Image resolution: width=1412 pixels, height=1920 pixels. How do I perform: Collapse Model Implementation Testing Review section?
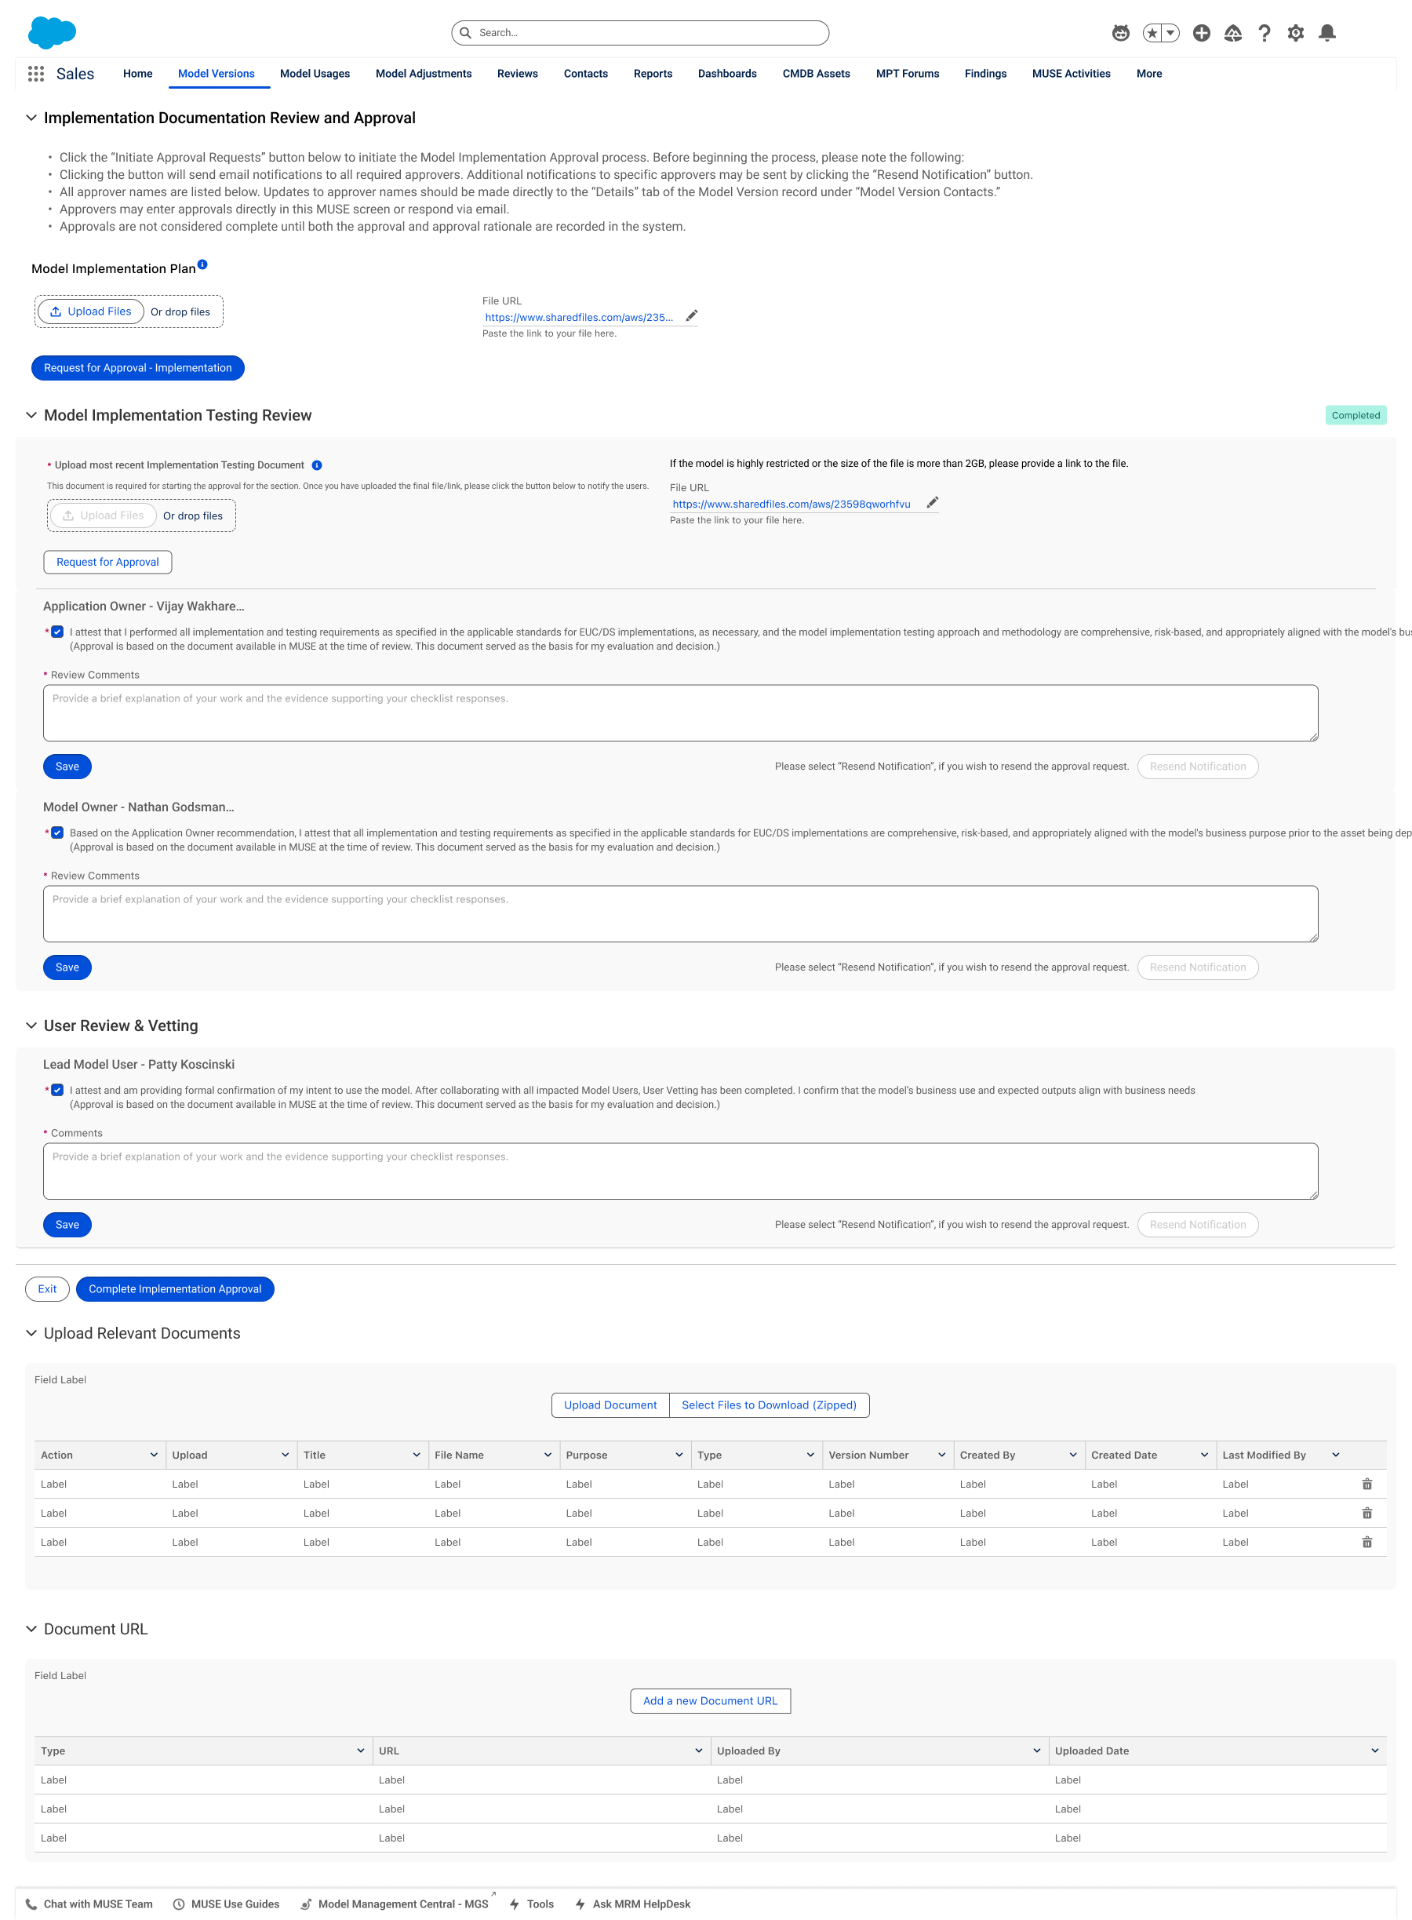(31, 415)
